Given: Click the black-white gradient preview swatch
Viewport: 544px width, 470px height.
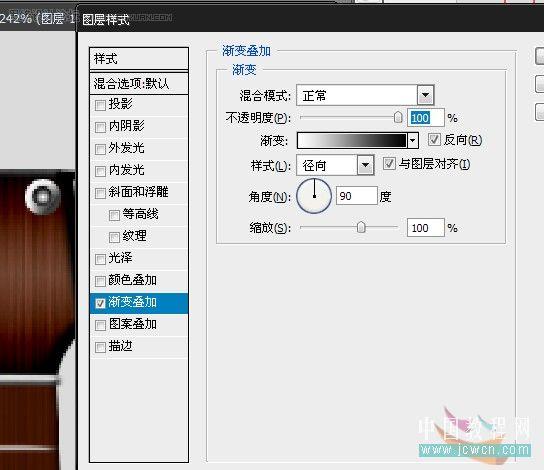Looking at the screenshot, I should click(352, 140).
